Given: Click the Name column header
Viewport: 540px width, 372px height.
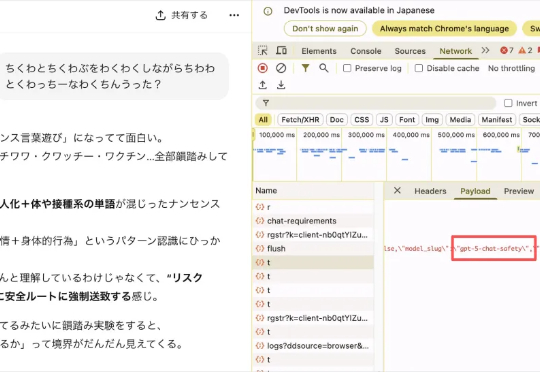Looking at the screenshot, I should point(314,191).
